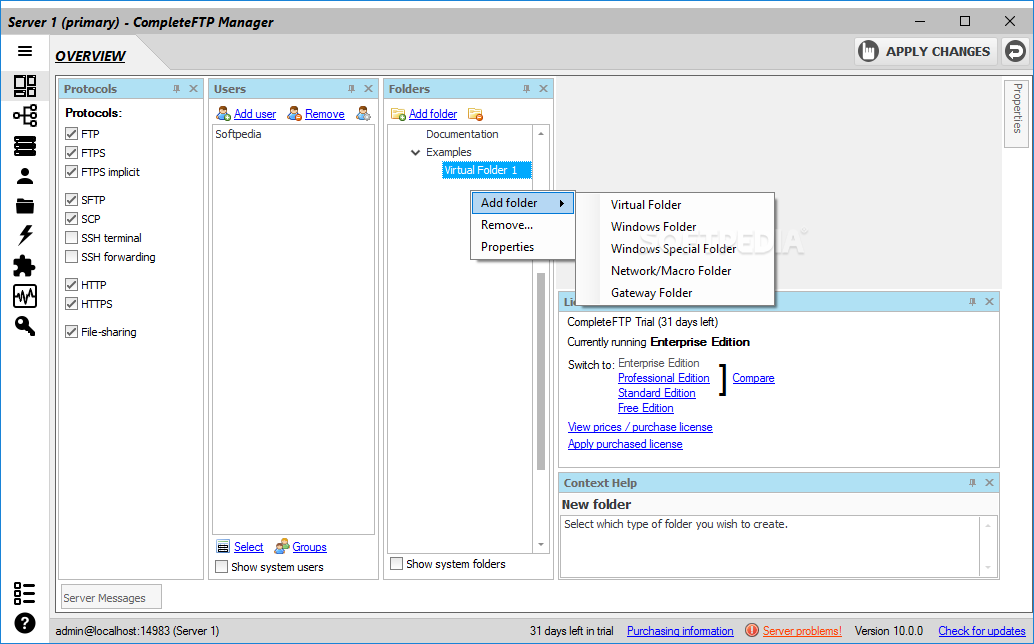Click the remove folder icon beside Add folder
Viewport: 1034px width, 644px height.
point(475,114)
